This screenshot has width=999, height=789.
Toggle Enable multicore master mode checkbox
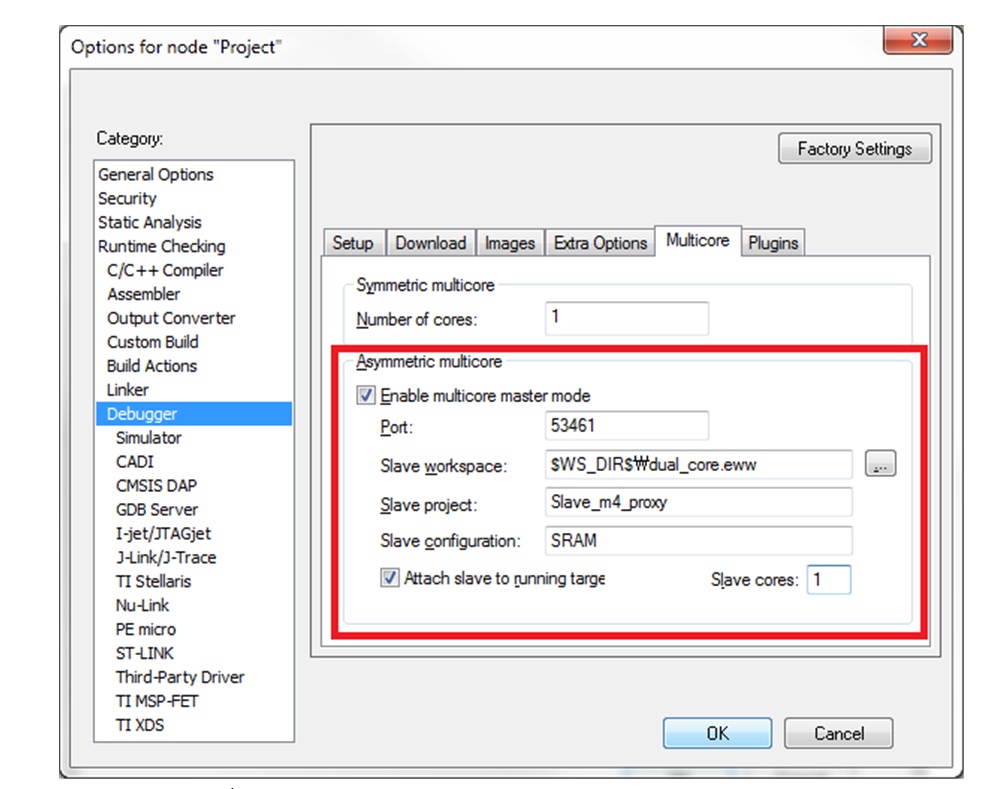[366, 396]
